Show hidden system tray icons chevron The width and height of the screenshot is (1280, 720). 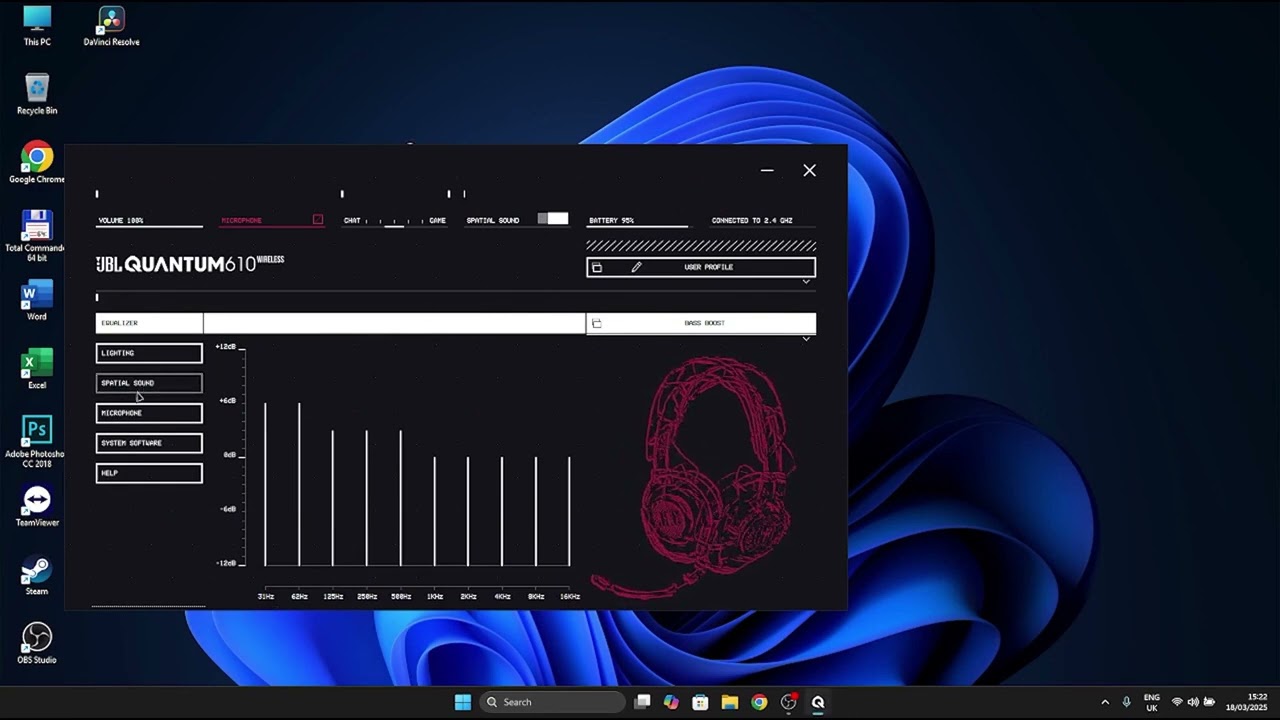[x=1105, y=702]
